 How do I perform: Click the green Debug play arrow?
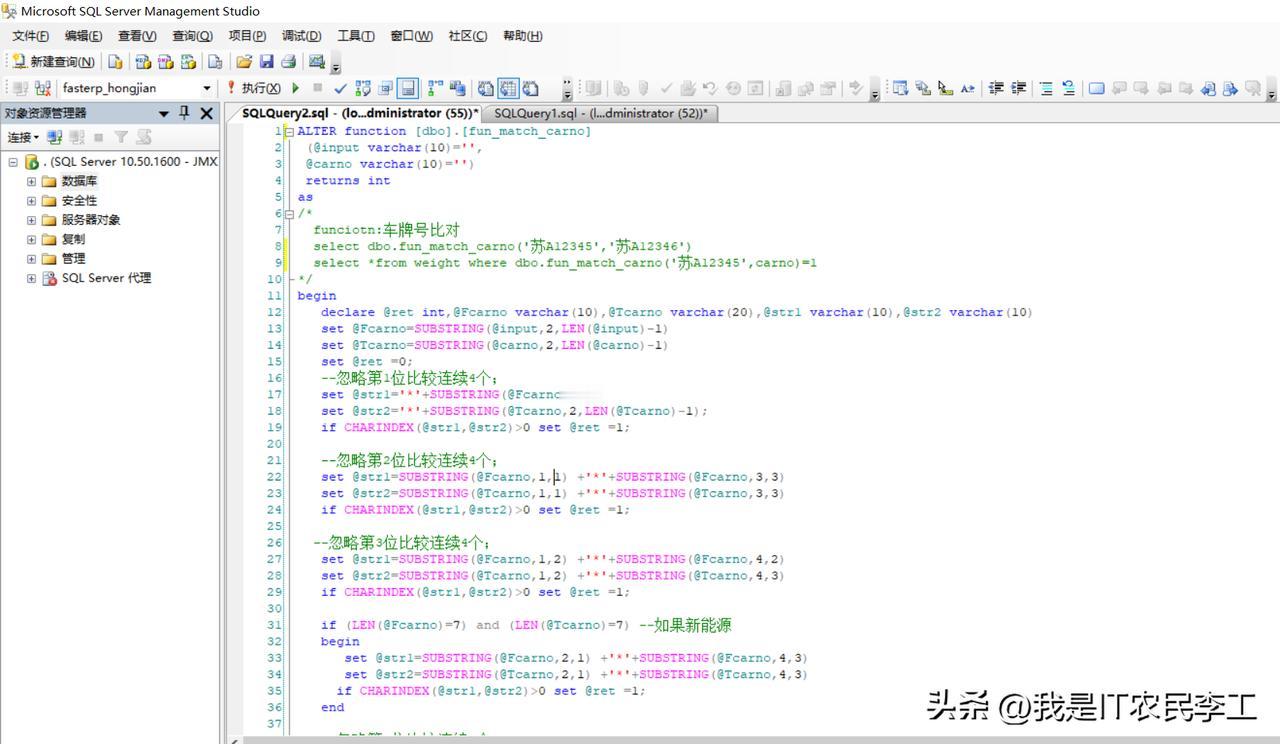(295, 88)
